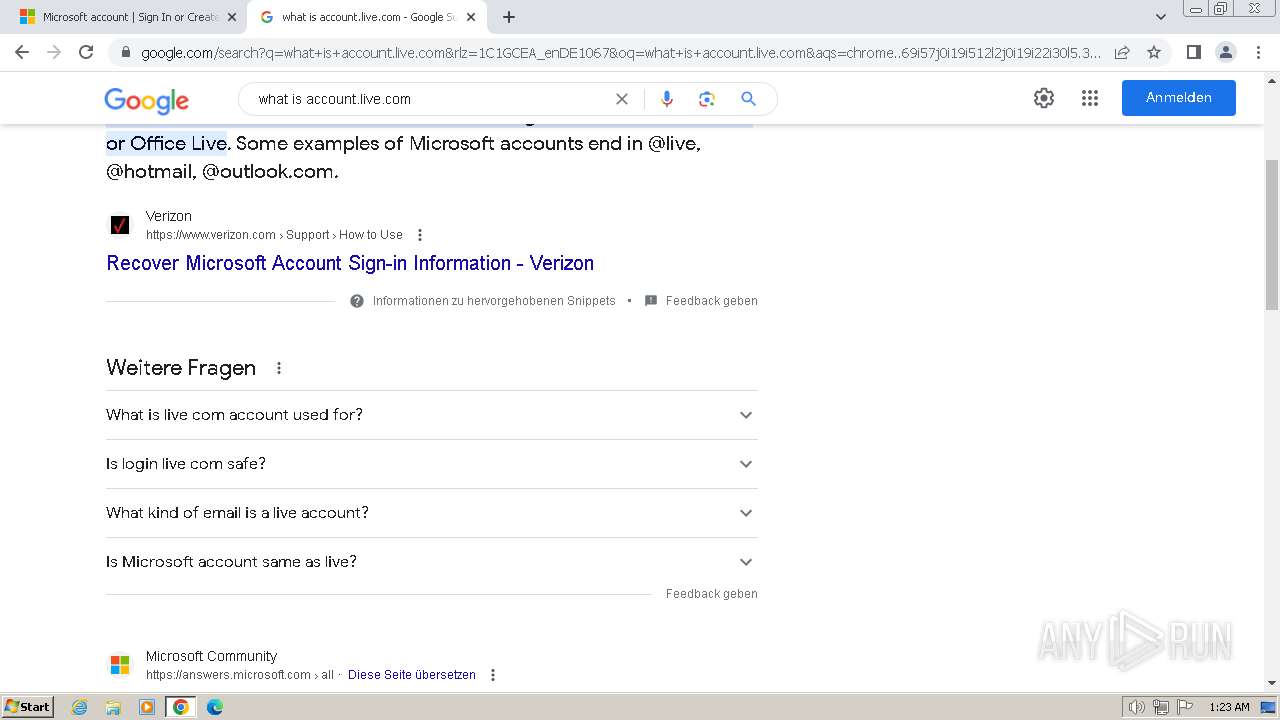Expand 'What is live com account used for?'
The height and width of the screenshot is (720, 1280).
click(x=432, y=415)
